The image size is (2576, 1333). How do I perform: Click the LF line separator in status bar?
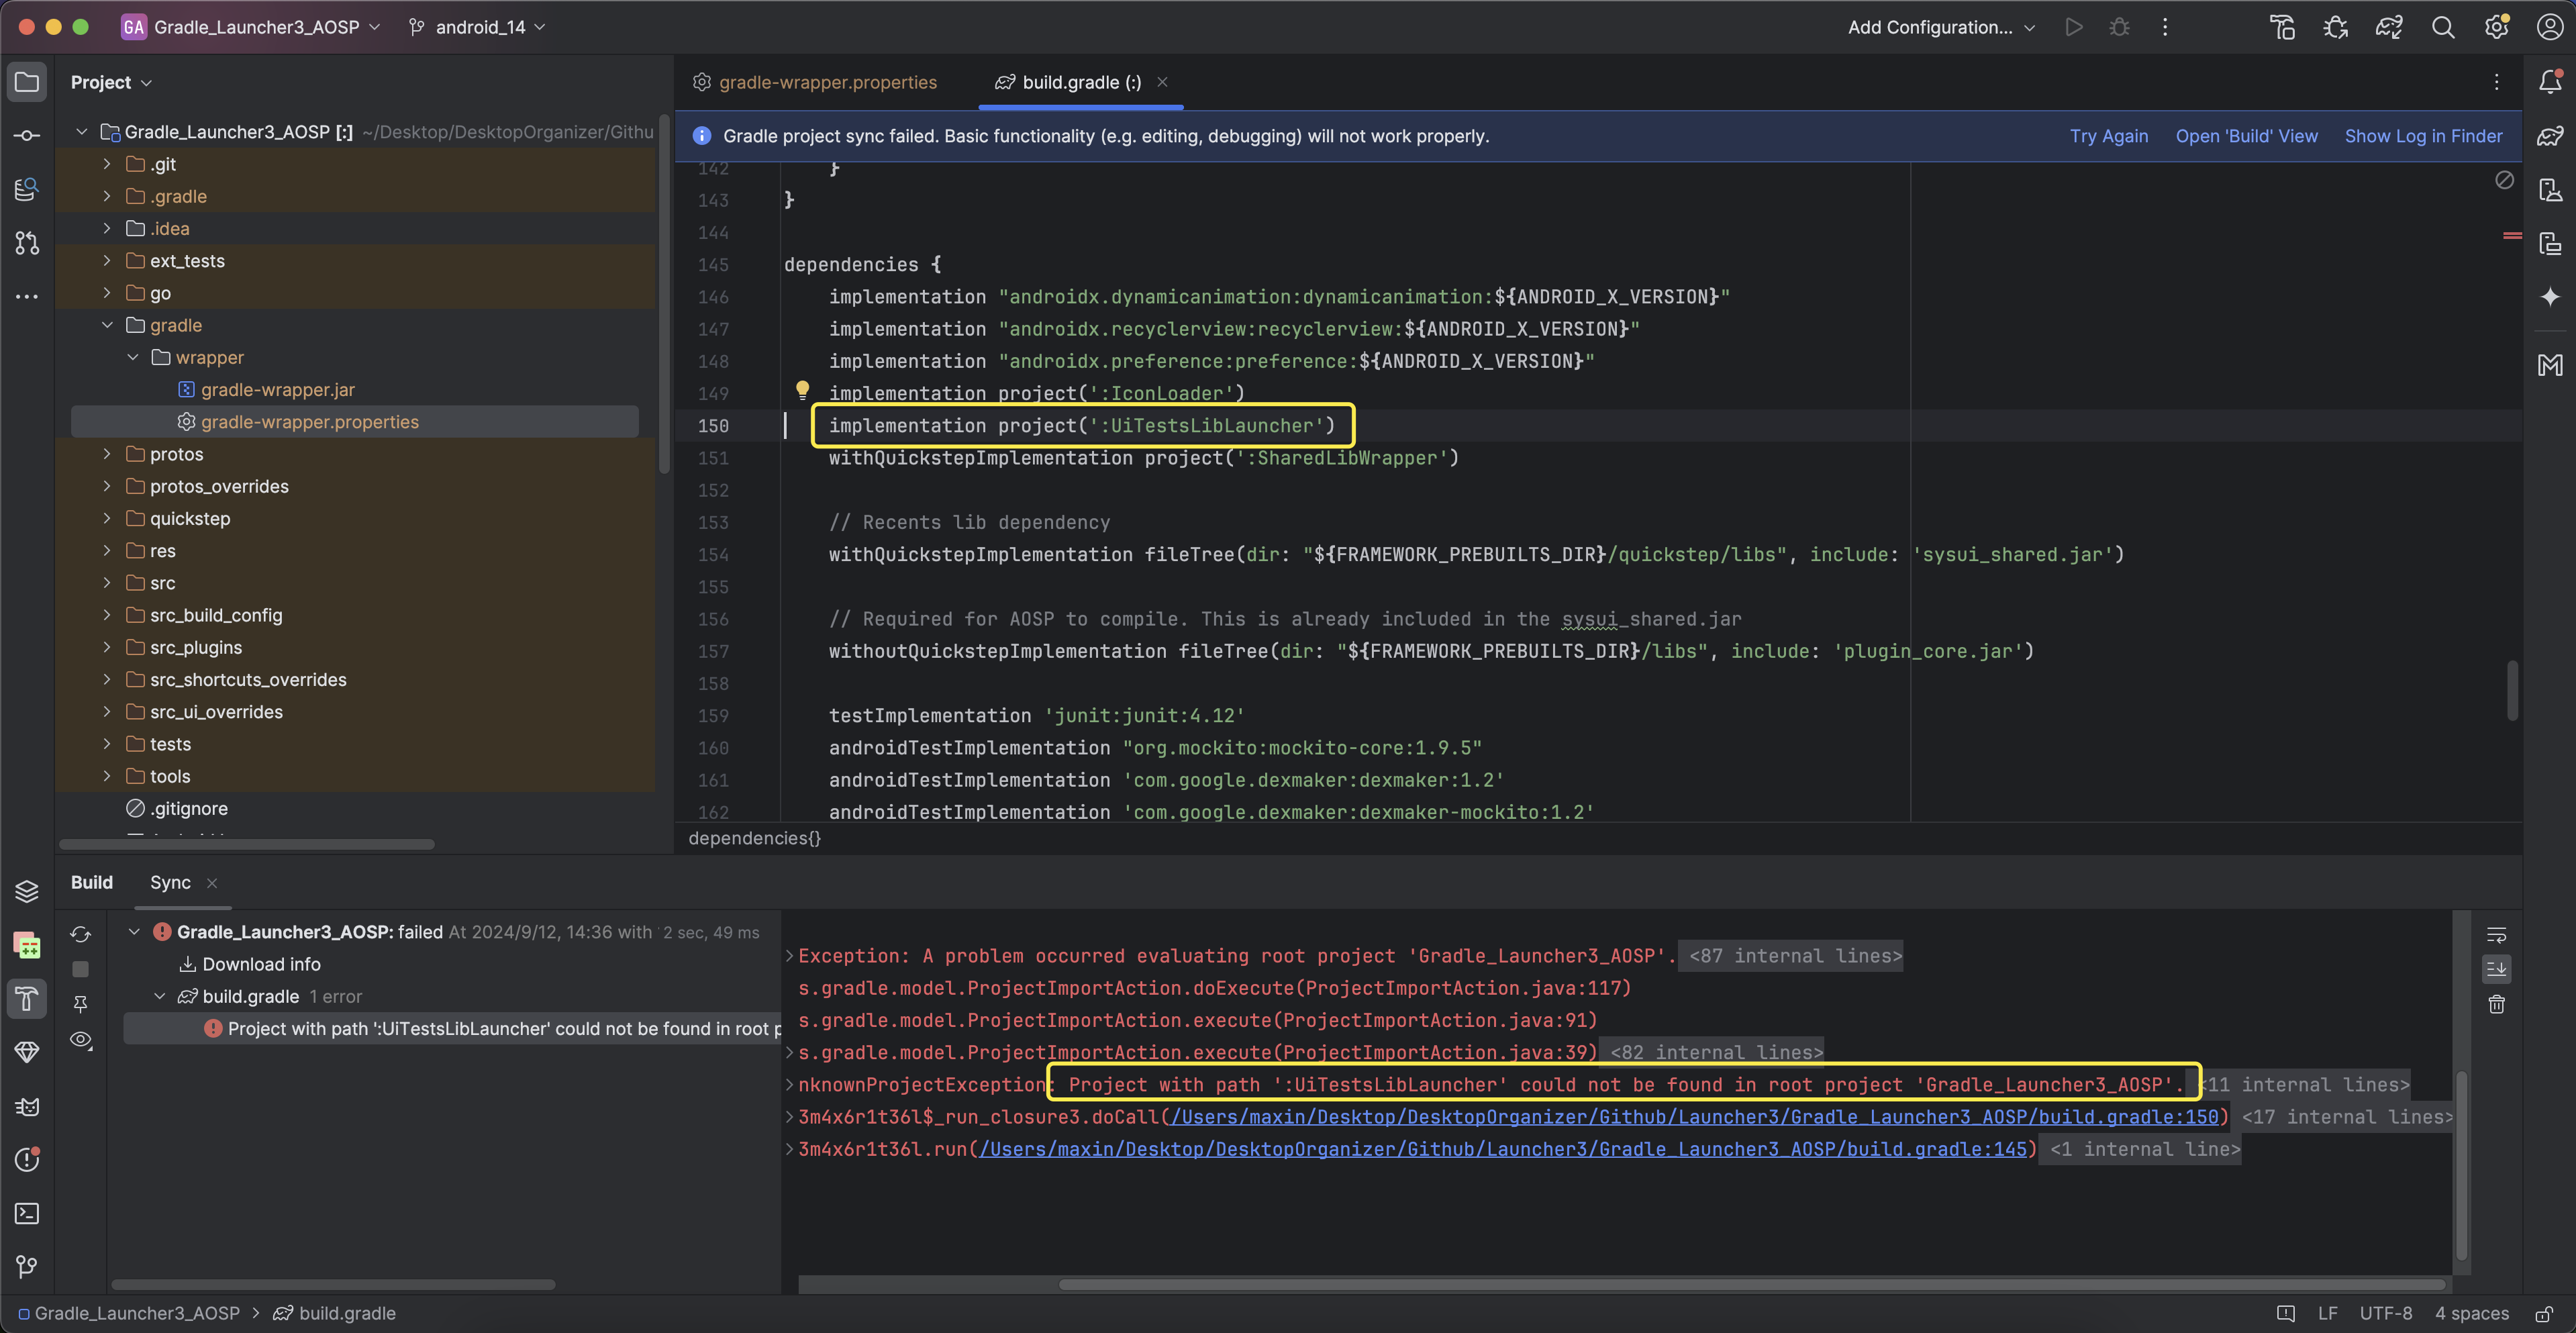click(2328, 1313)
